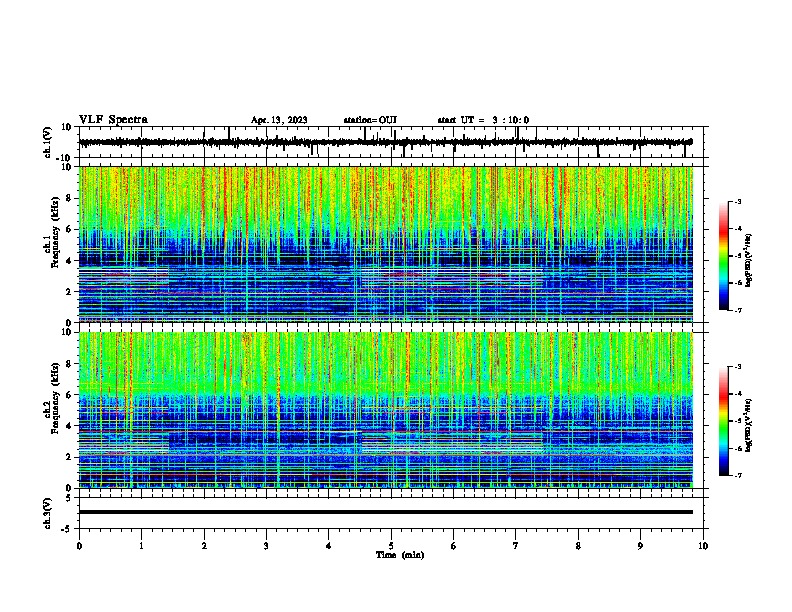Click the time axis tick label '4'
Screen dimensions: 792x612
[329, 546]
